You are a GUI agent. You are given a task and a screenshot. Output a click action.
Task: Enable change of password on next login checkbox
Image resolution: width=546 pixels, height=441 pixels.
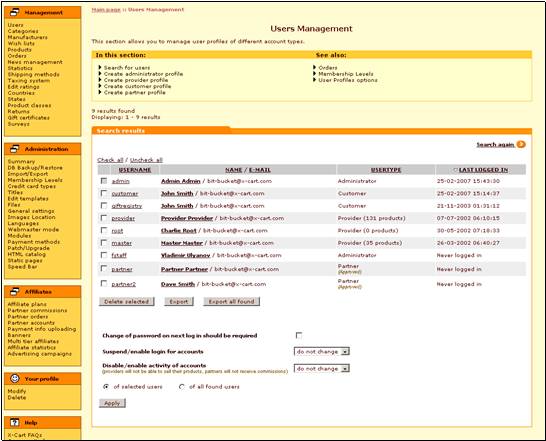(299, 335)
